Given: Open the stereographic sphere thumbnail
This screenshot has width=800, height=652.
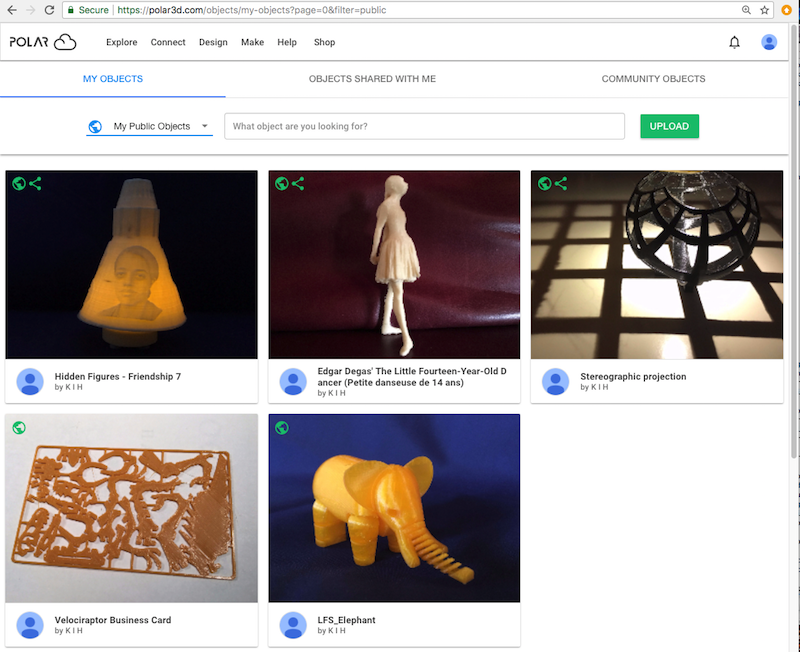Looking at the screenshot, I should tap(657, 265).
